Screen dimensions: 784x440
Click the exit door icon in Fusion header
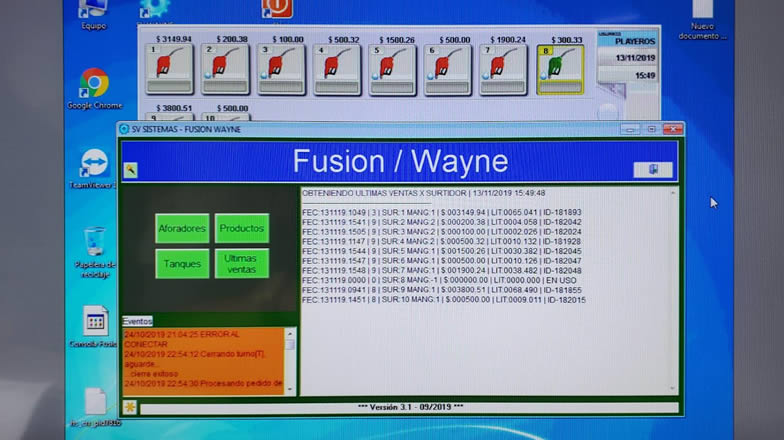point(652,169)
